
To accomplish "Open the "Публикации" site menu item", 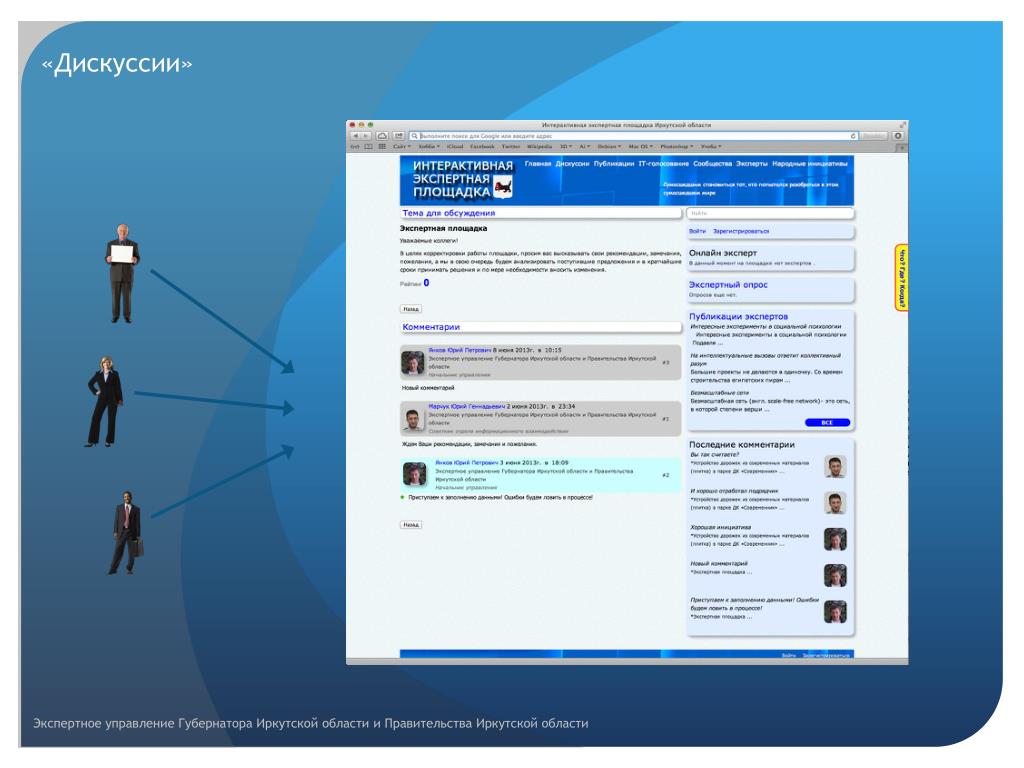I will (x=614, y=163).
